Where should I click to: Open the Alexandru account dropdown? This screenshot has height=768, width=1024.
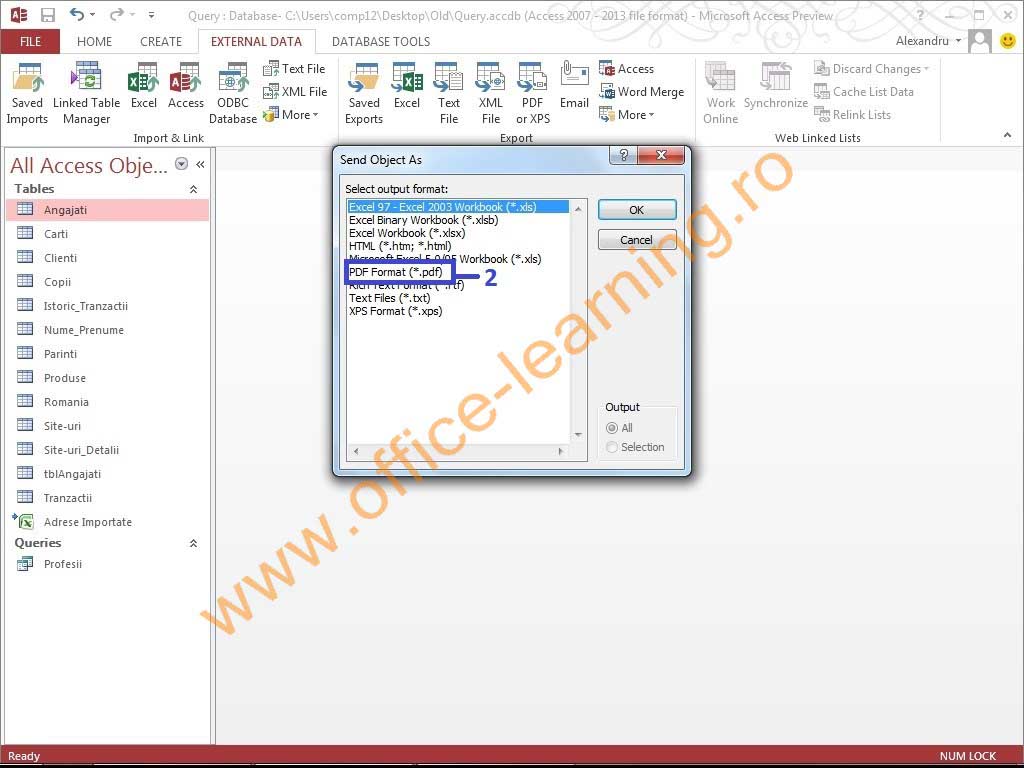928,41
